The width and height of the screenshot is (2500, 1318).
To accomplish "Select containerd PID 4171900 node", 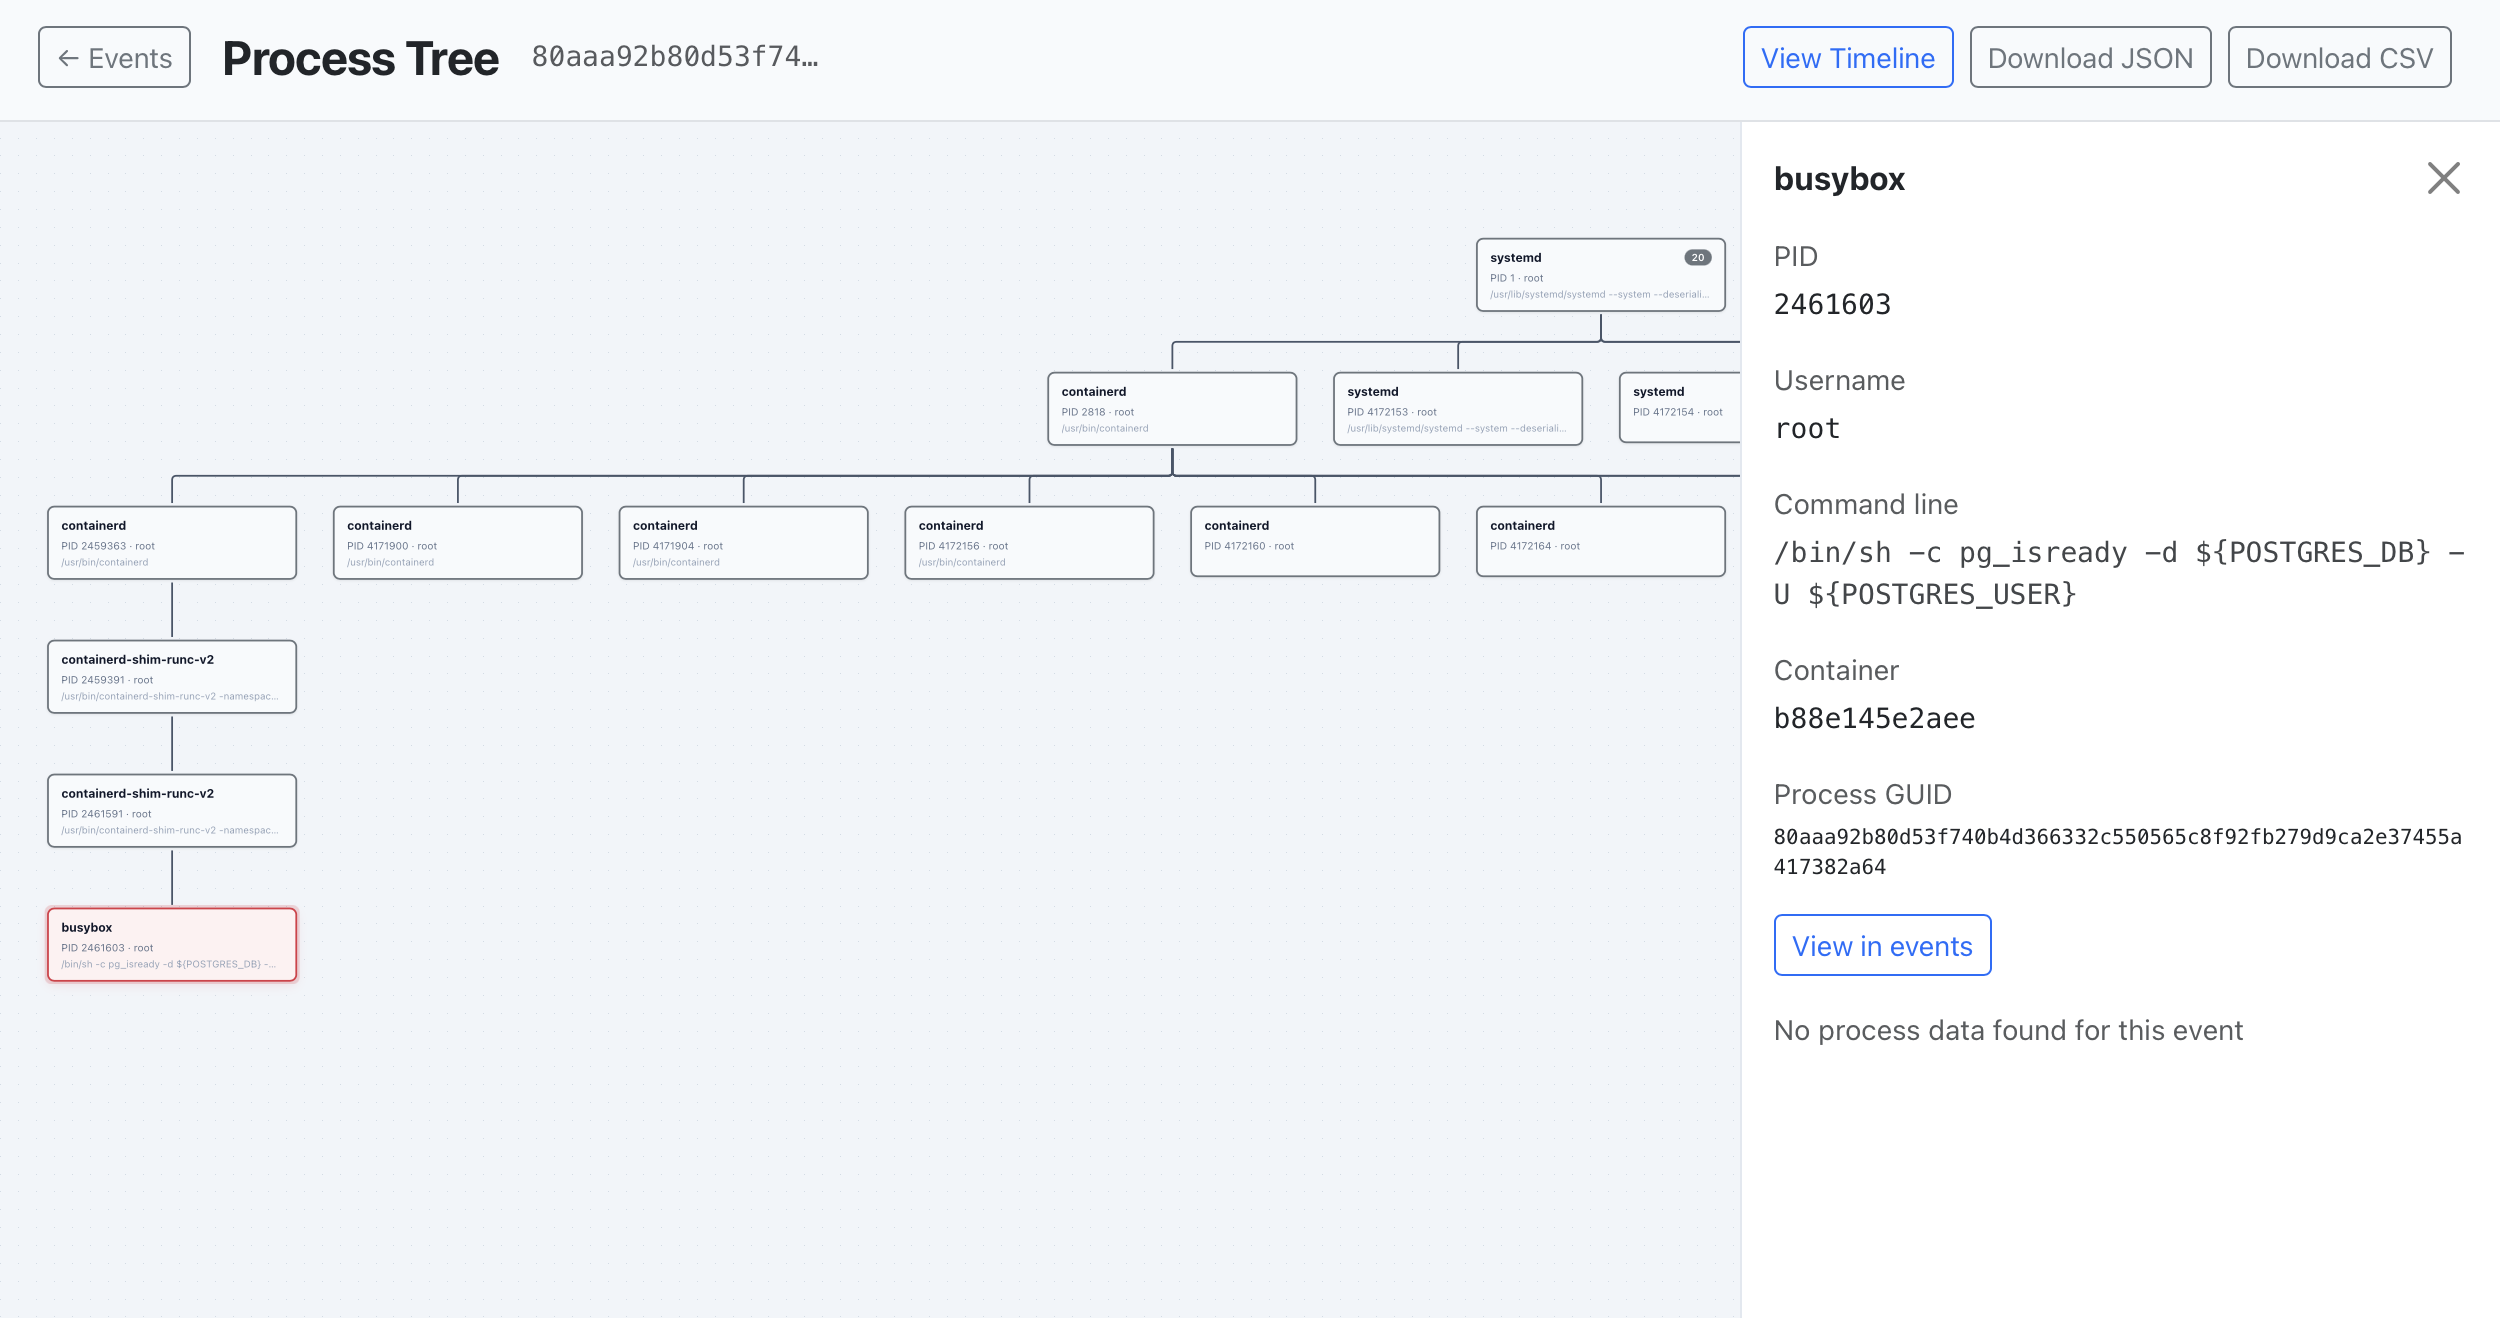I will (457, 543).
